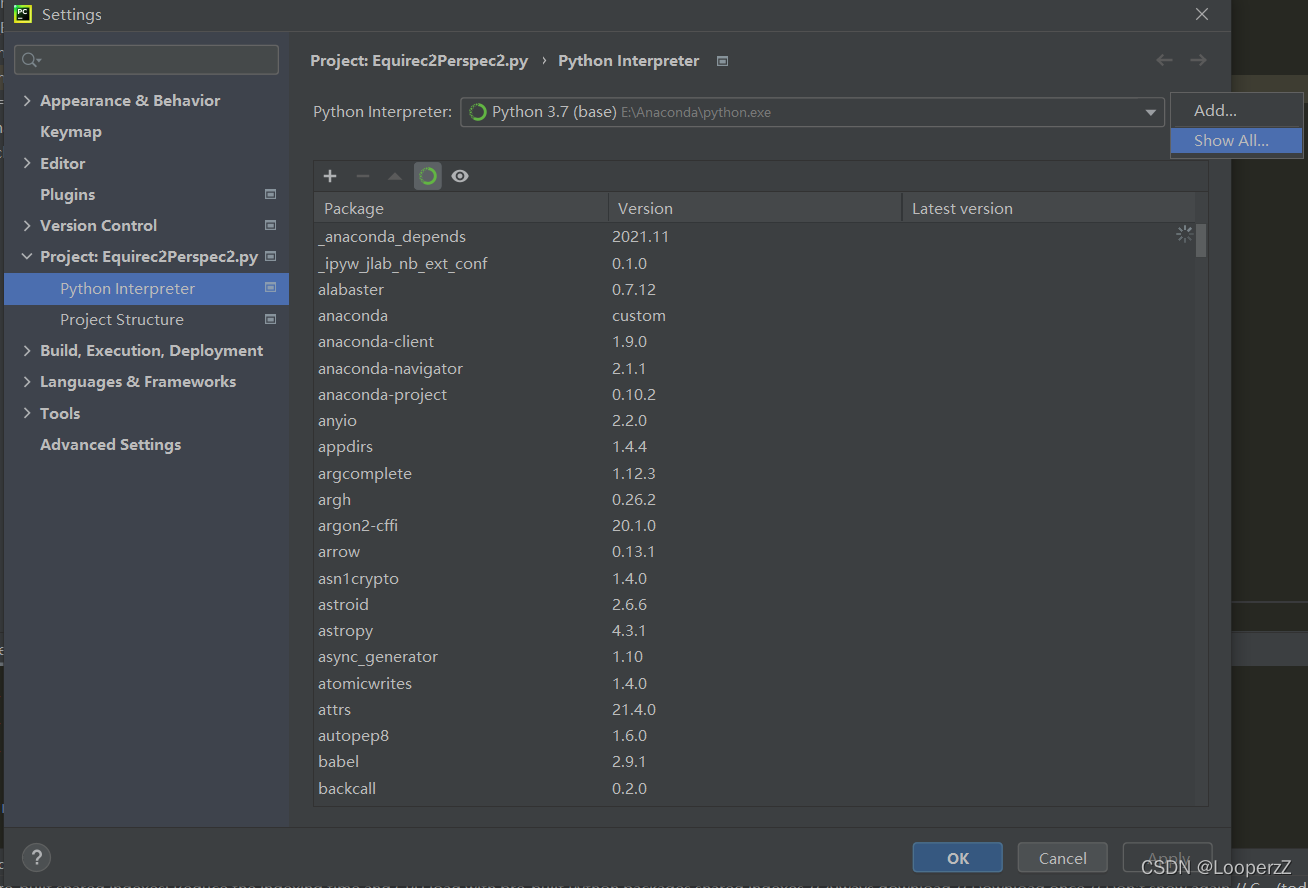Click the icon beside Project: Equirec2Perspec2.py in the tree

[x=270, y=257]
